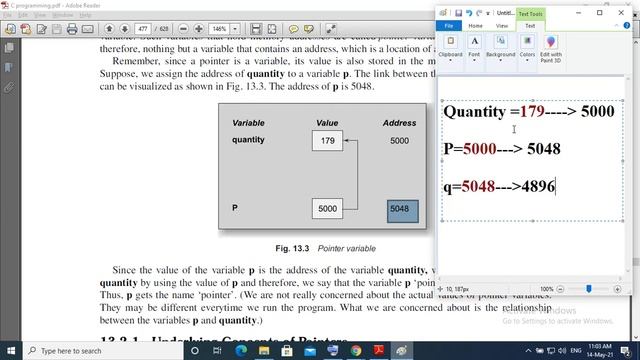Click the highlight text comment icon
This screenshot has width=640, height=360.
pyautogui.click(x=309, y=29)
